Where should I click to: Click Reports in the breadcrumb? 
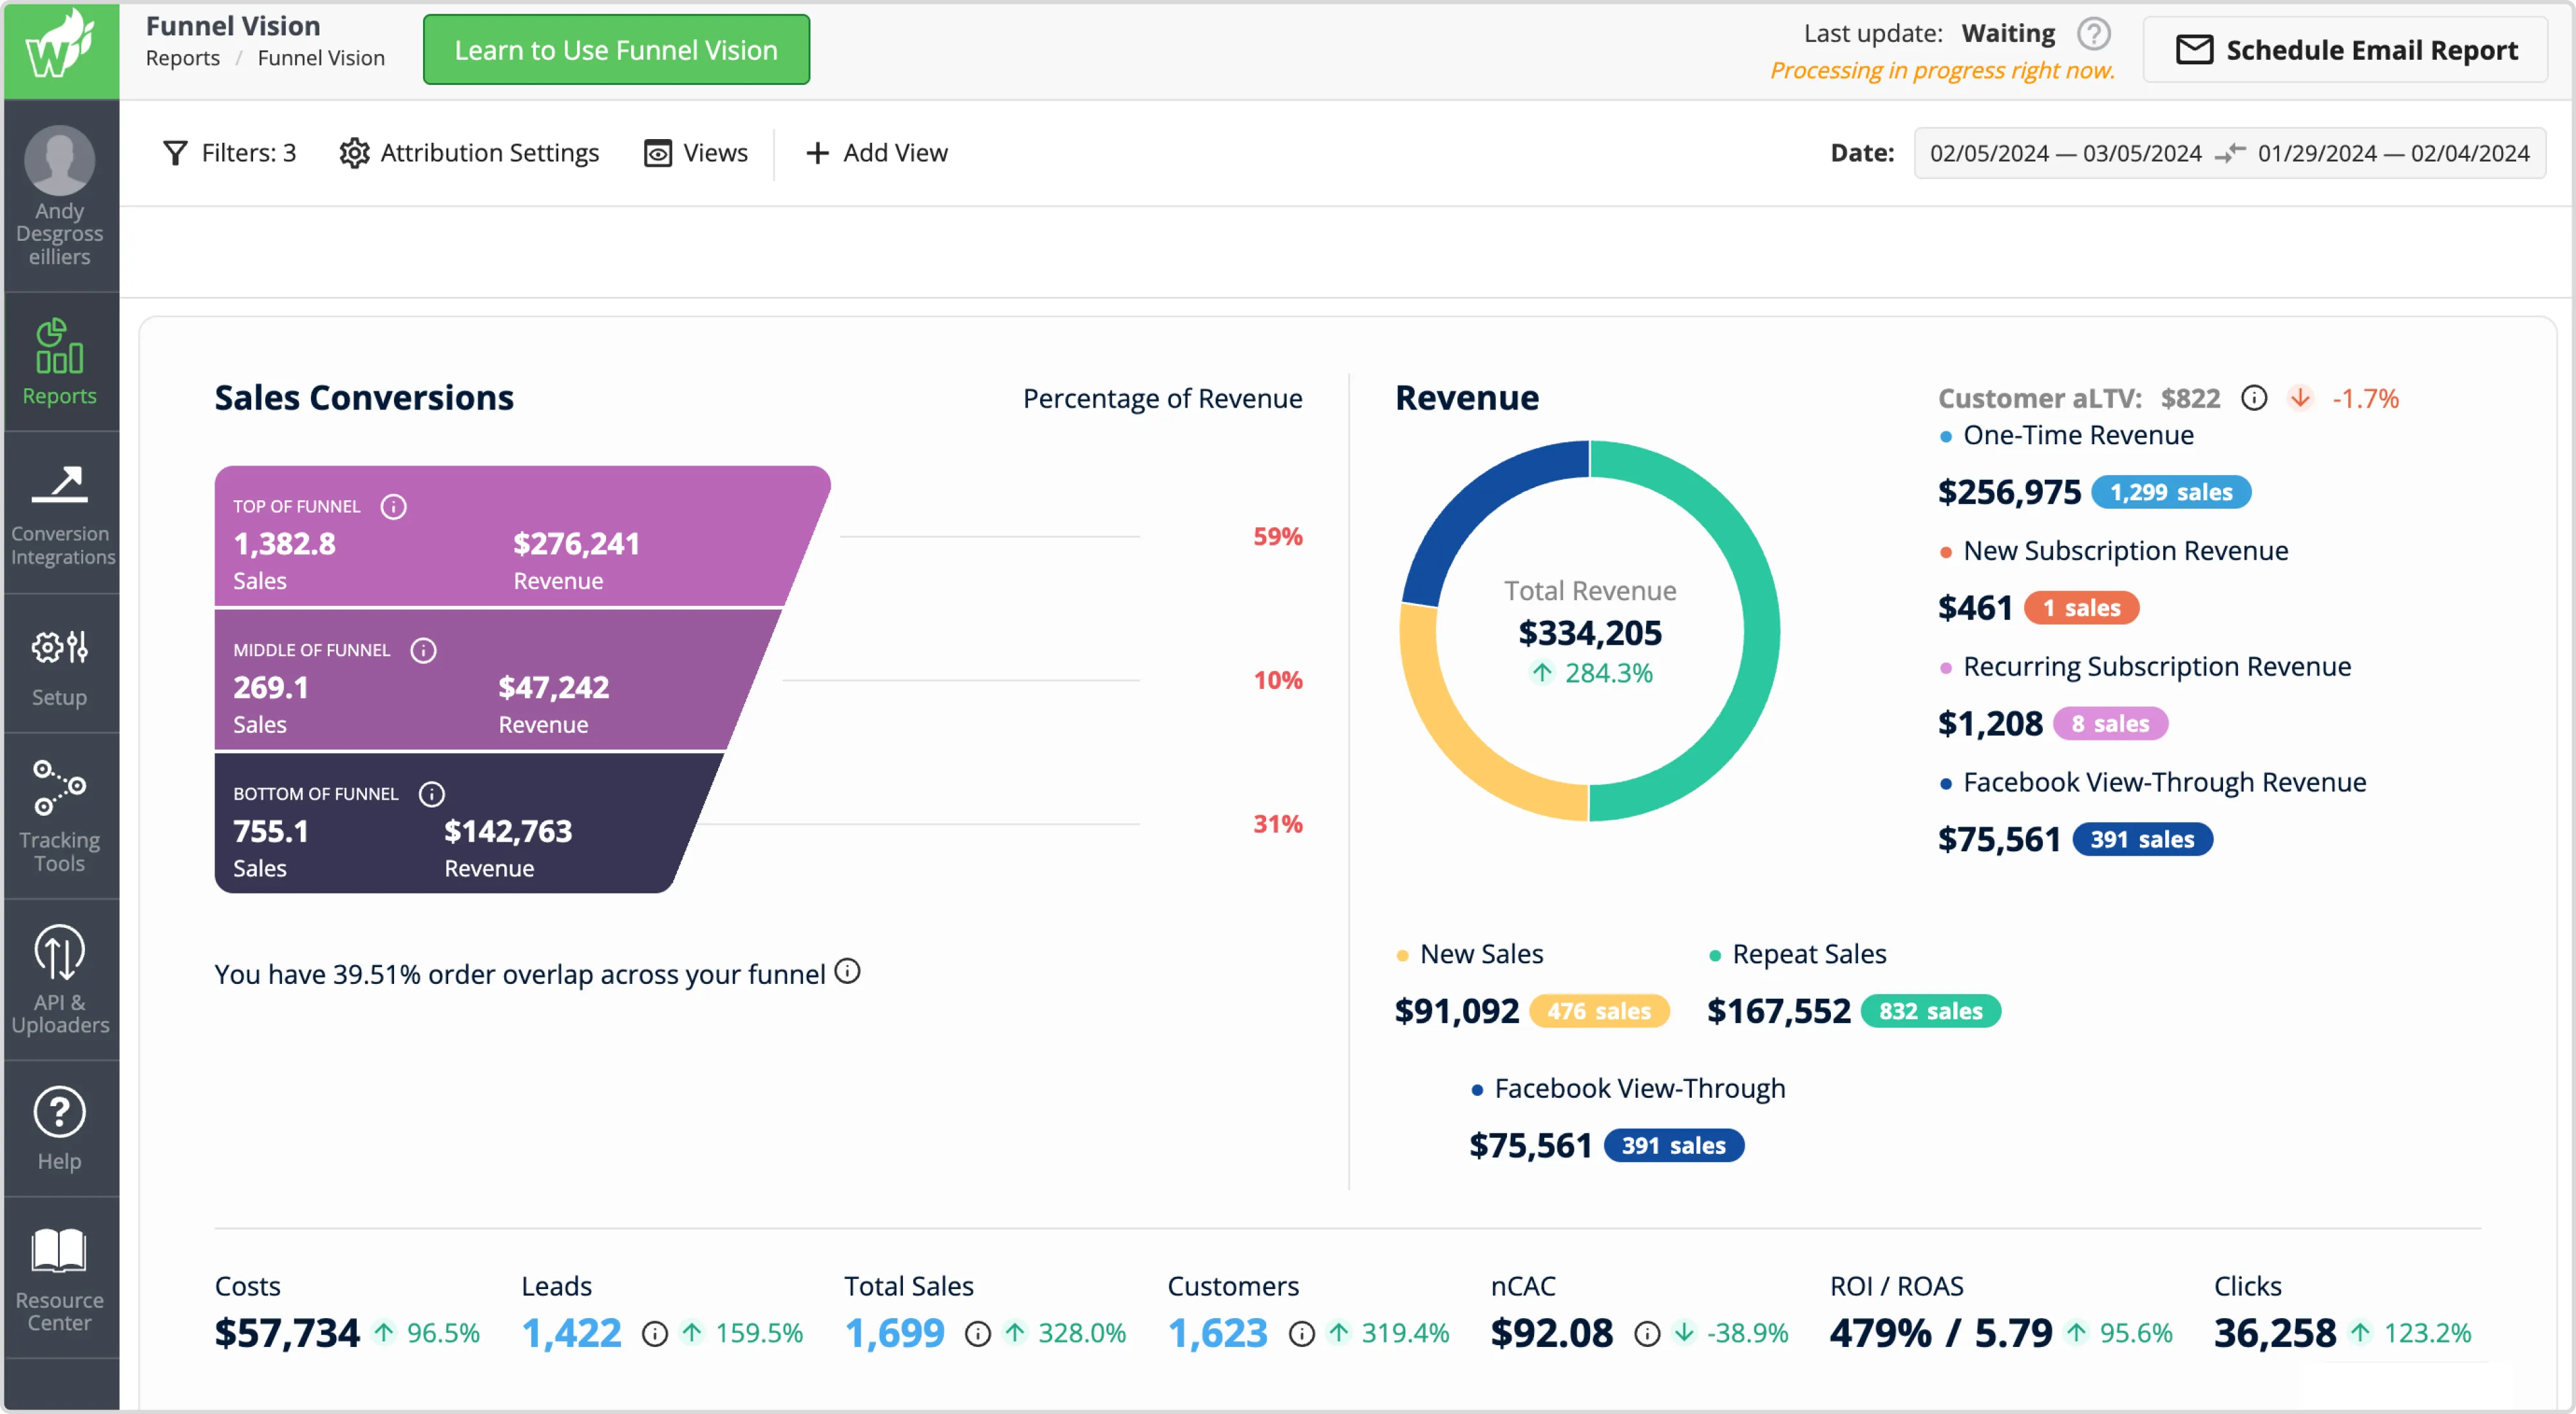click(182, 58)
